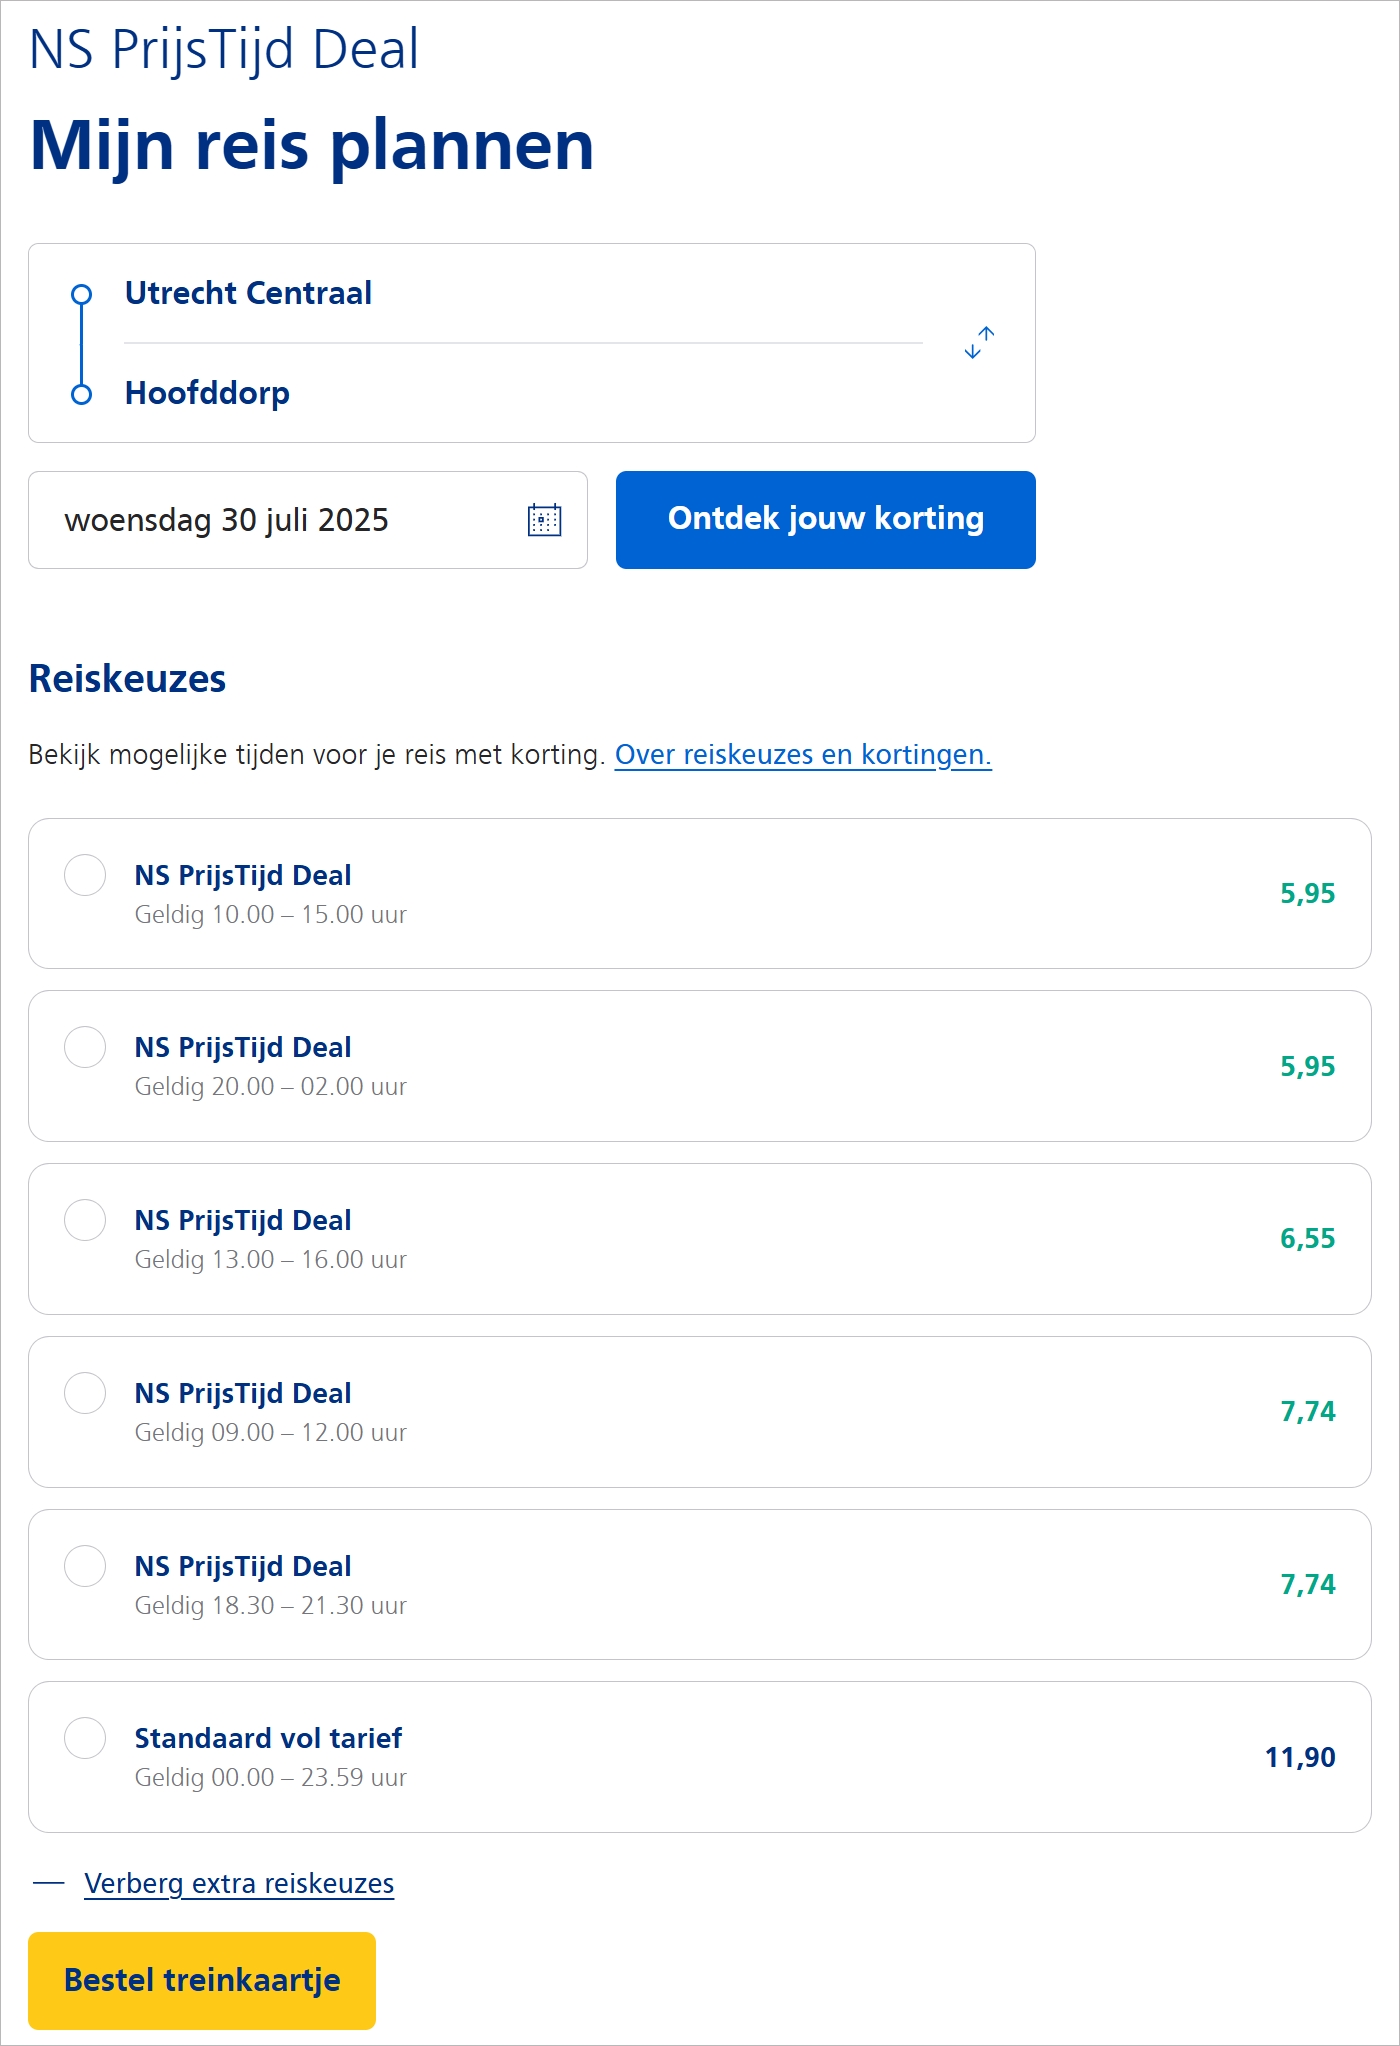The width and height of the screenshot is (1400, 2046).
Task: Click the 11,90 full fare price
Action: [1299, 1757]
